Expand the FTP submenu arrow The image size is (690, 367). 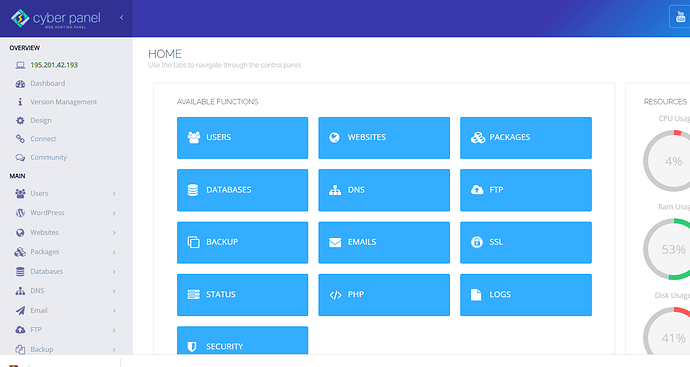(x=114, y=330)
